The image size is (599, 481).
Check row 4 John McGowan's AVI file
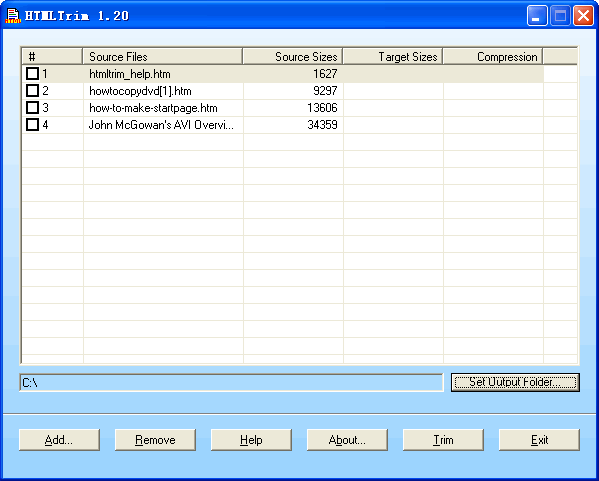point(32,125)
